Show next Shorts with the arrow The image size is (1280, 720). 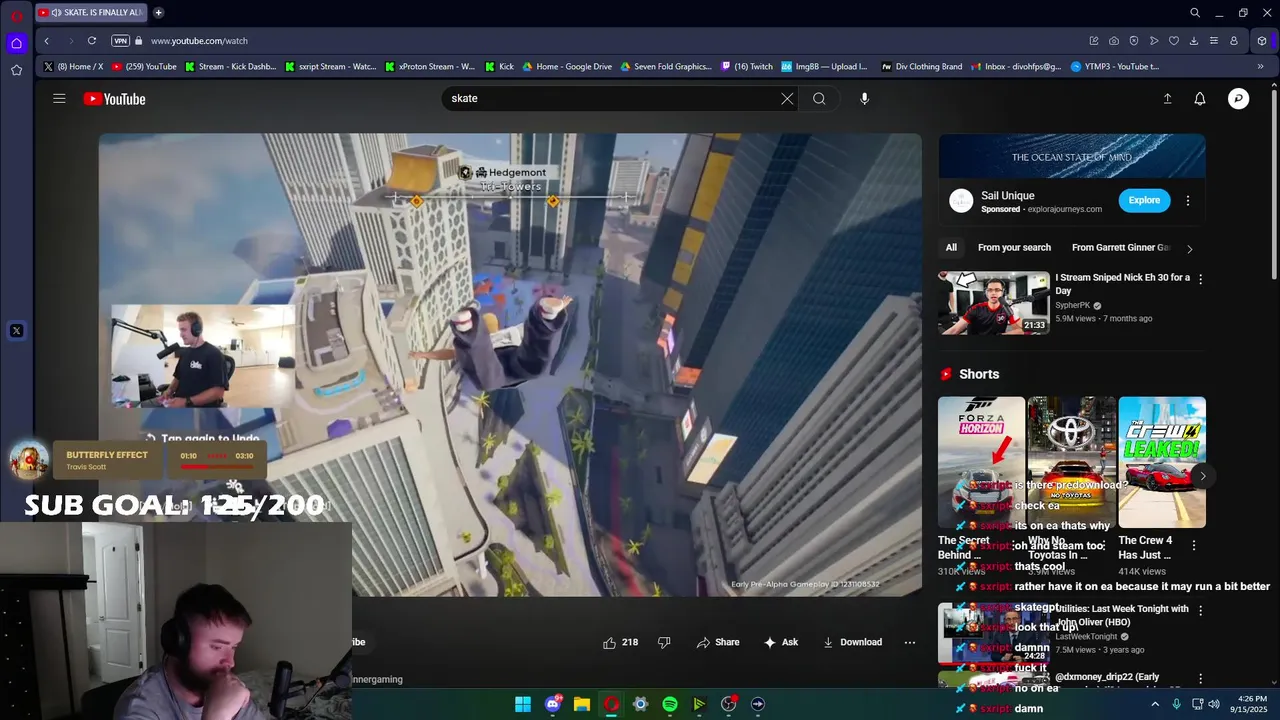point(1203,476)
